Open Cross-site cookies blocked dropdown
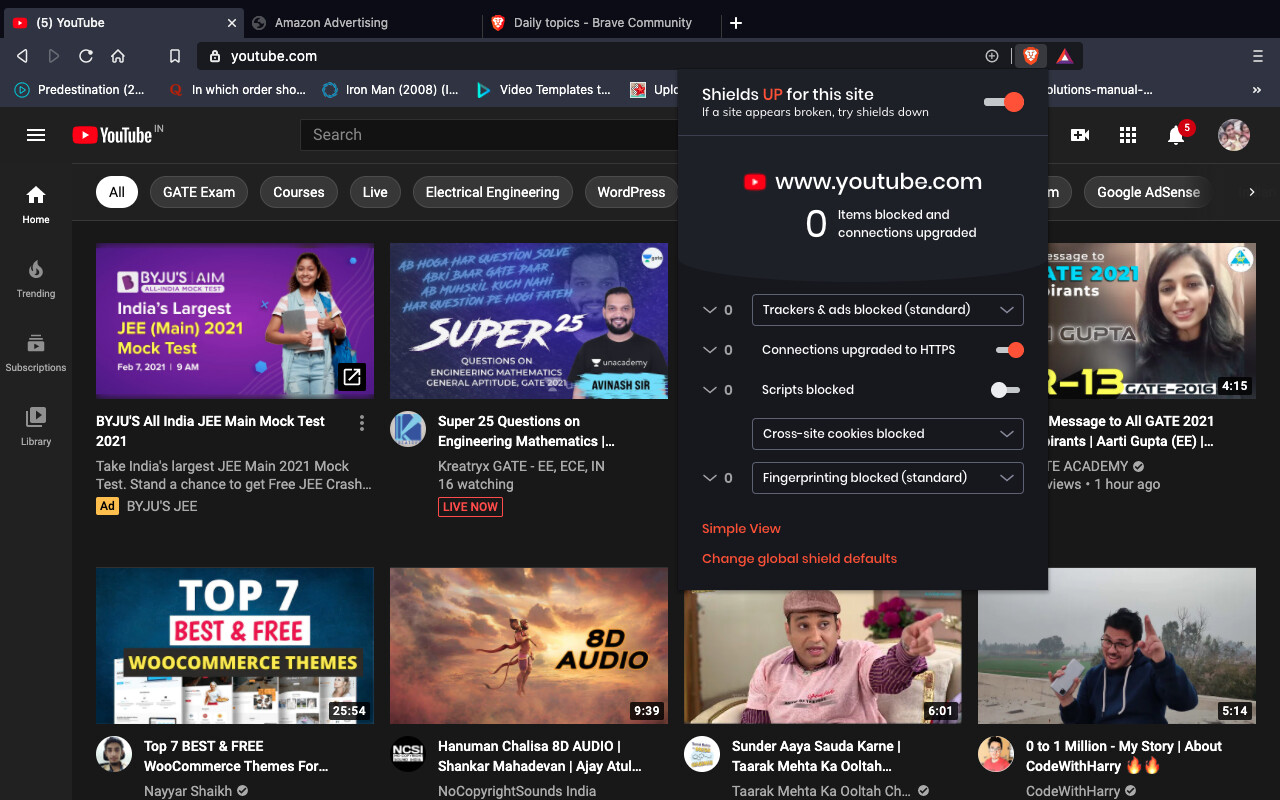 pos(888,434)
